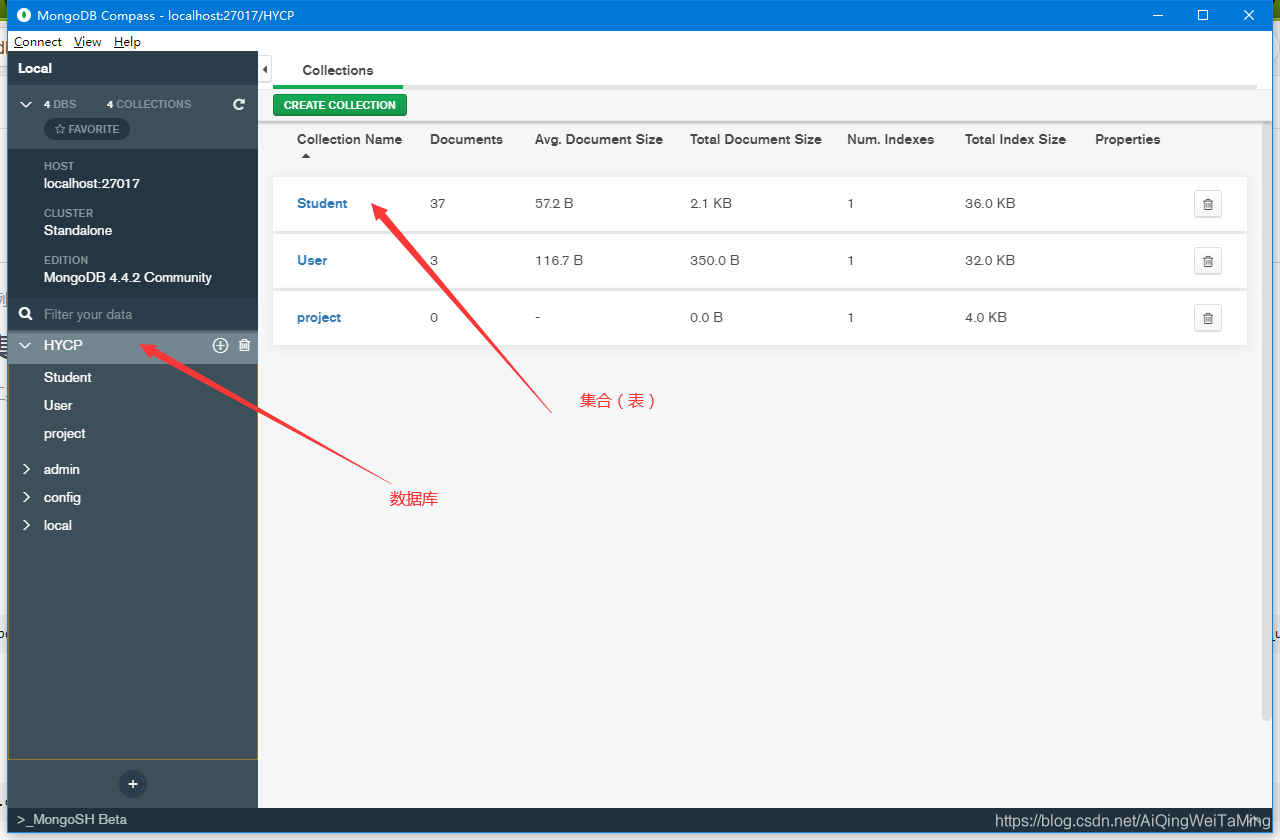
Task: Collapse the HYCP database tree
Action: [x=24, y=345]
